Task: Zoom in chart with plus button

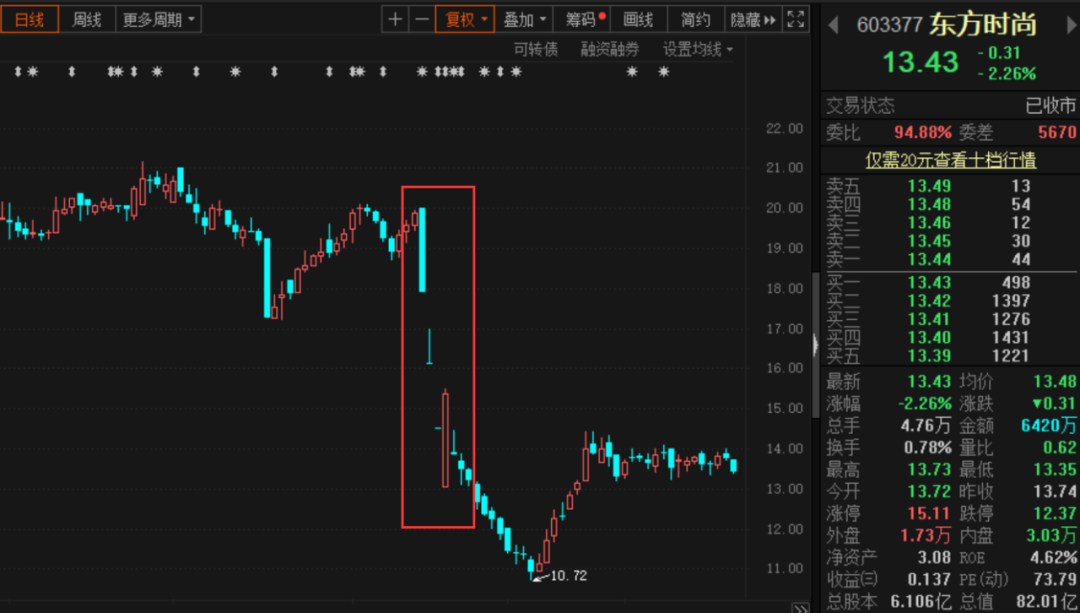Action: click(396, 19)
